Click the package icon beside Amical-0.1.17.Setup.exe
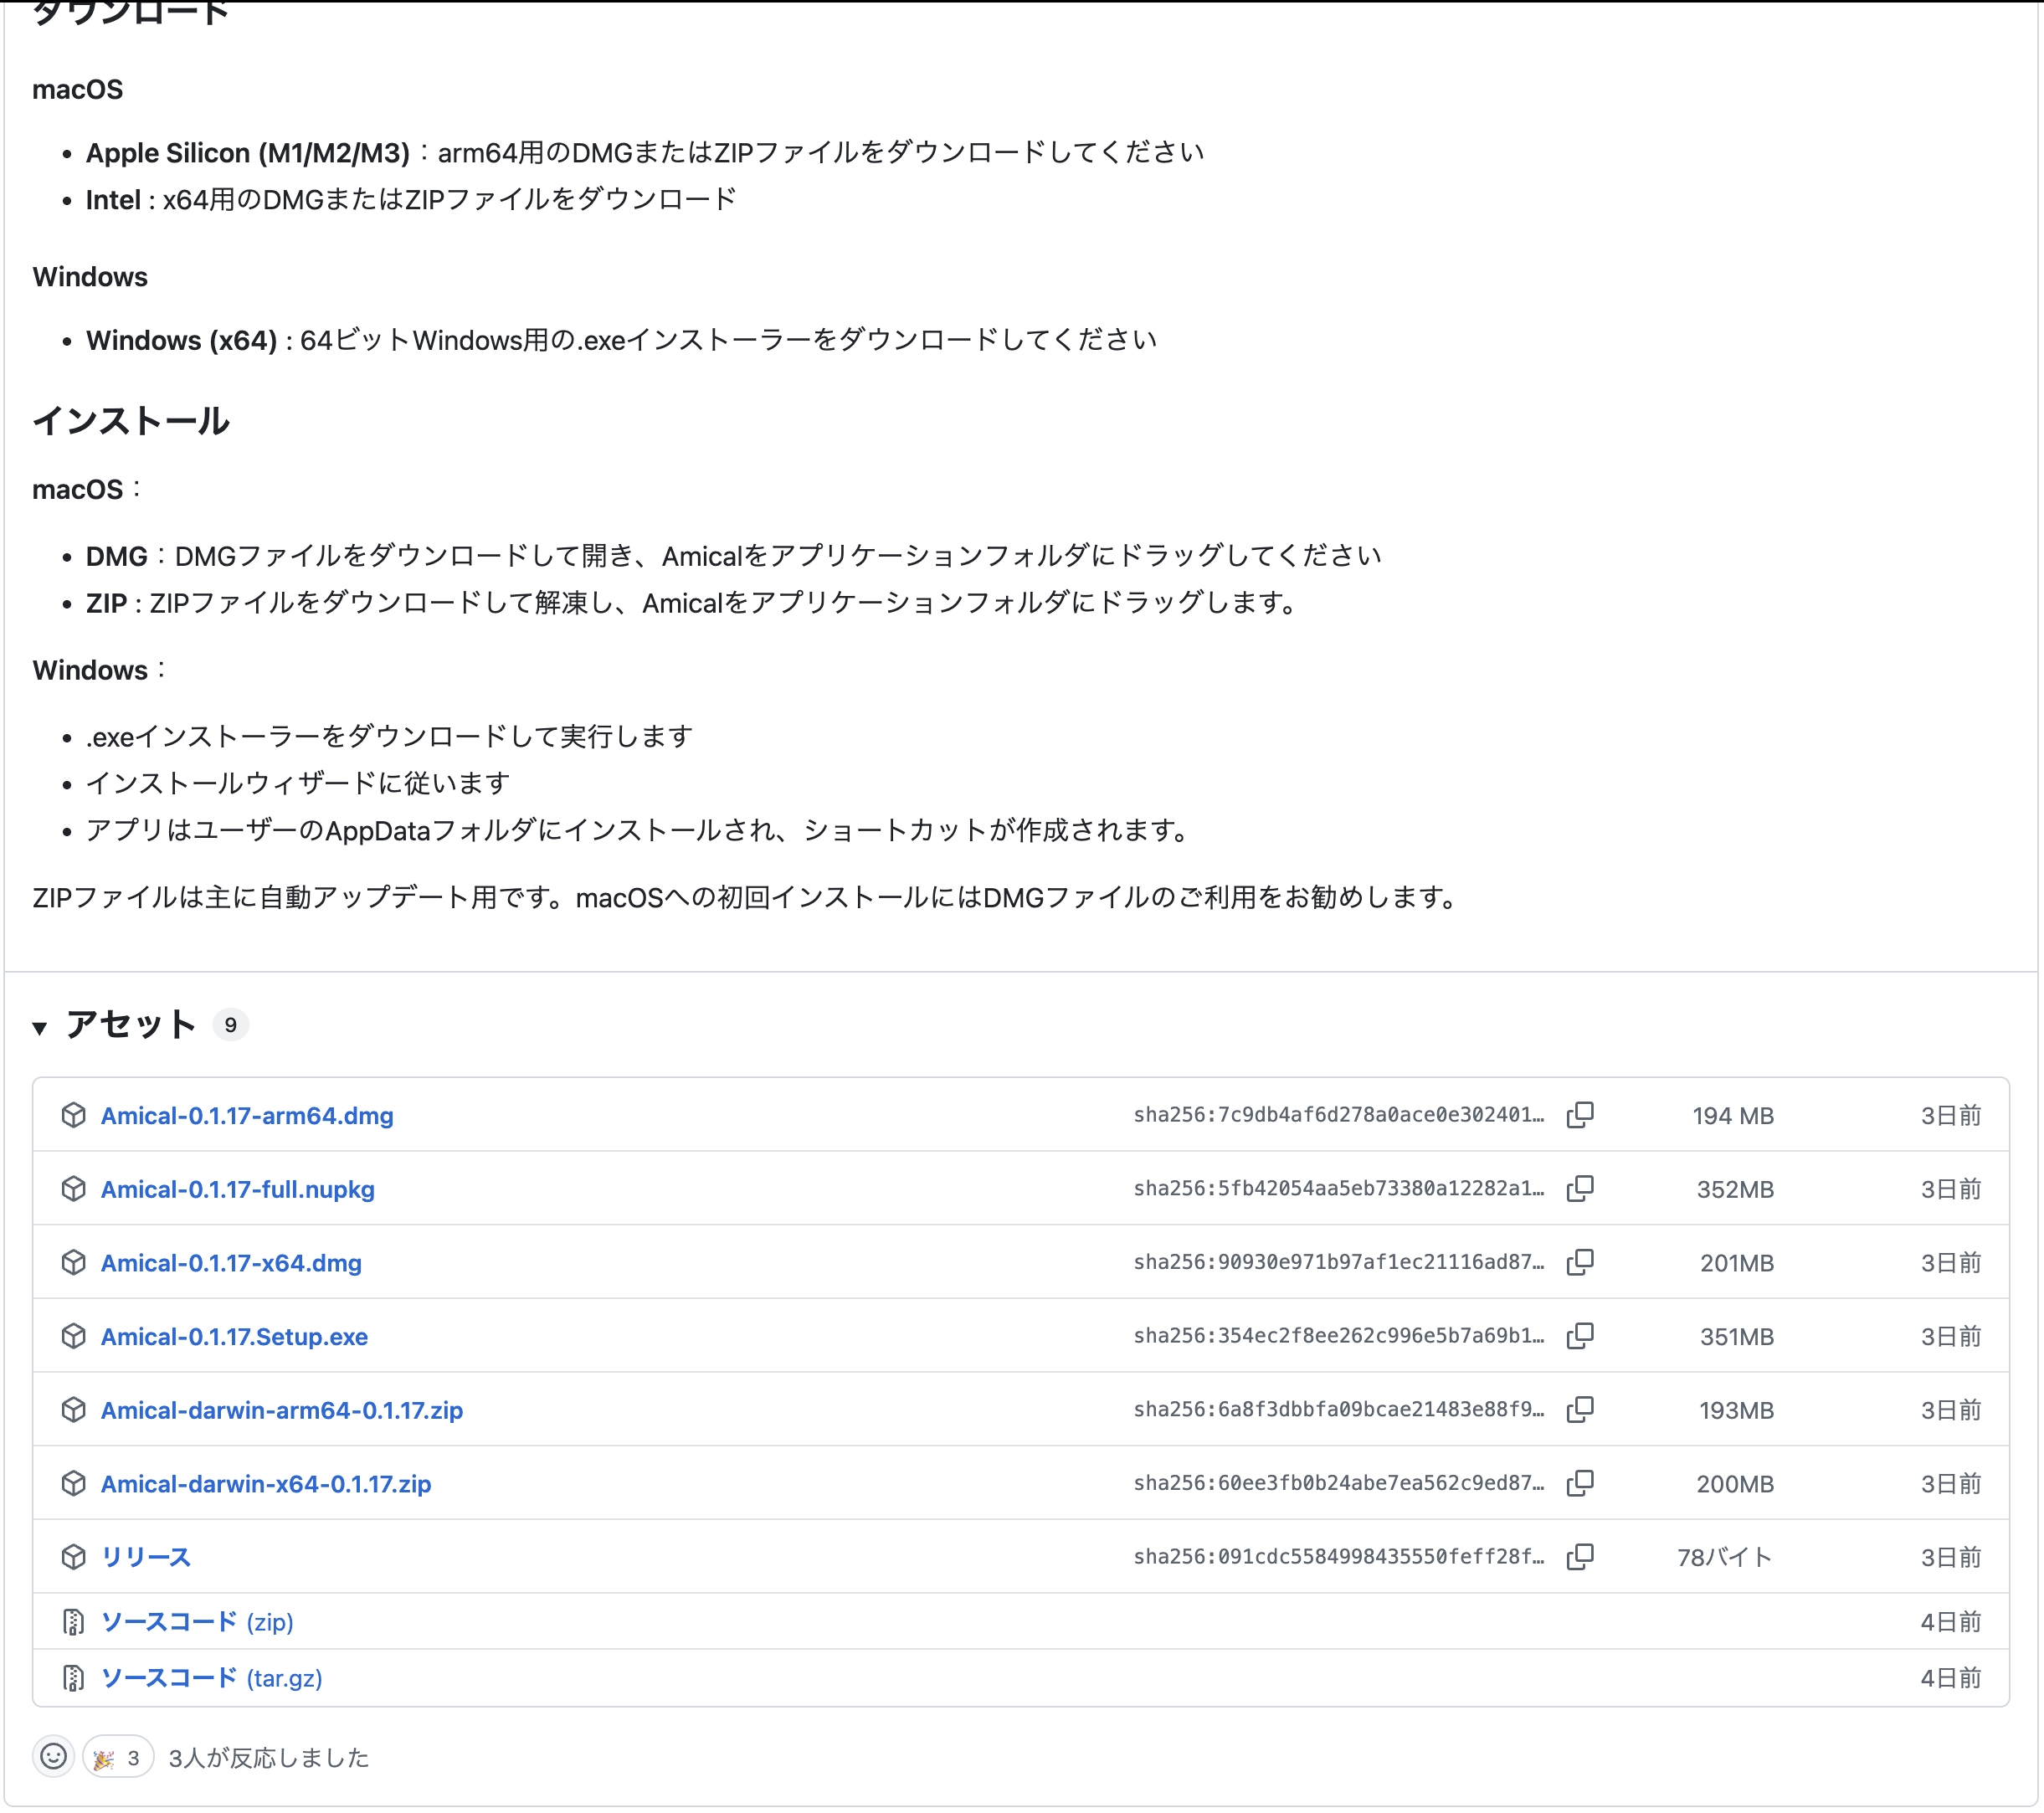Image resolution: width=2044 pixels, height=1813 pixels. 73,1336
